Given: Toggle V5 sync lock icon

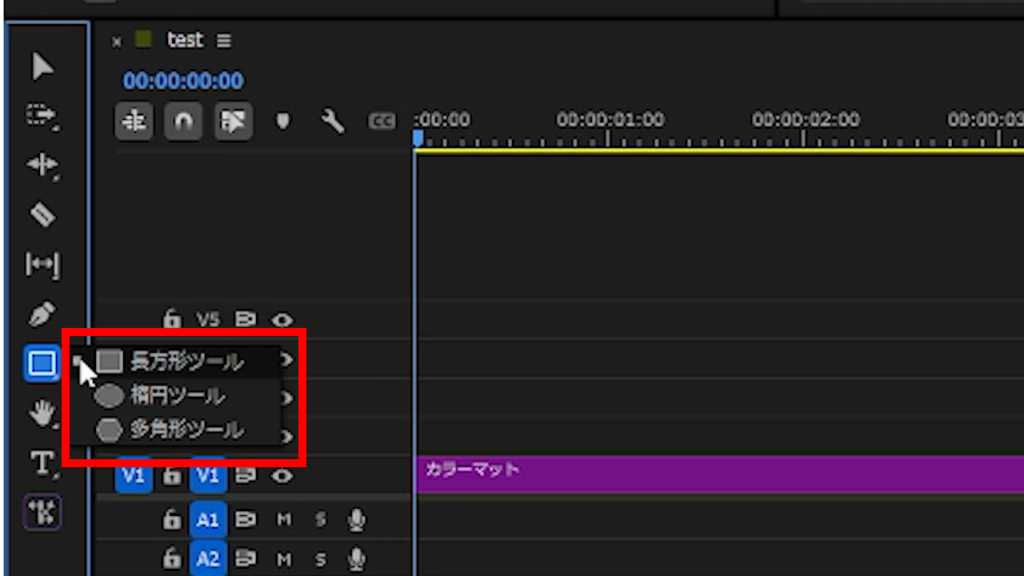Looking at the screenshot, I should tap(245, 319).
